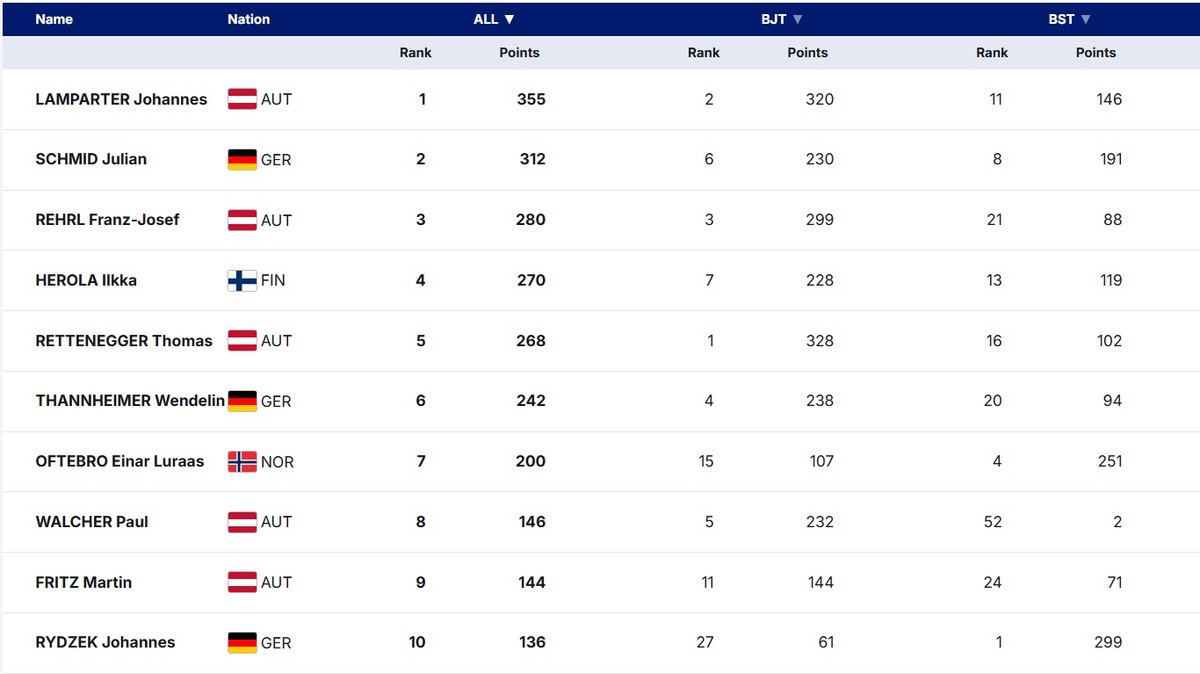Click OFTEBRO's BST points value 251

(x=1109, y=461)
